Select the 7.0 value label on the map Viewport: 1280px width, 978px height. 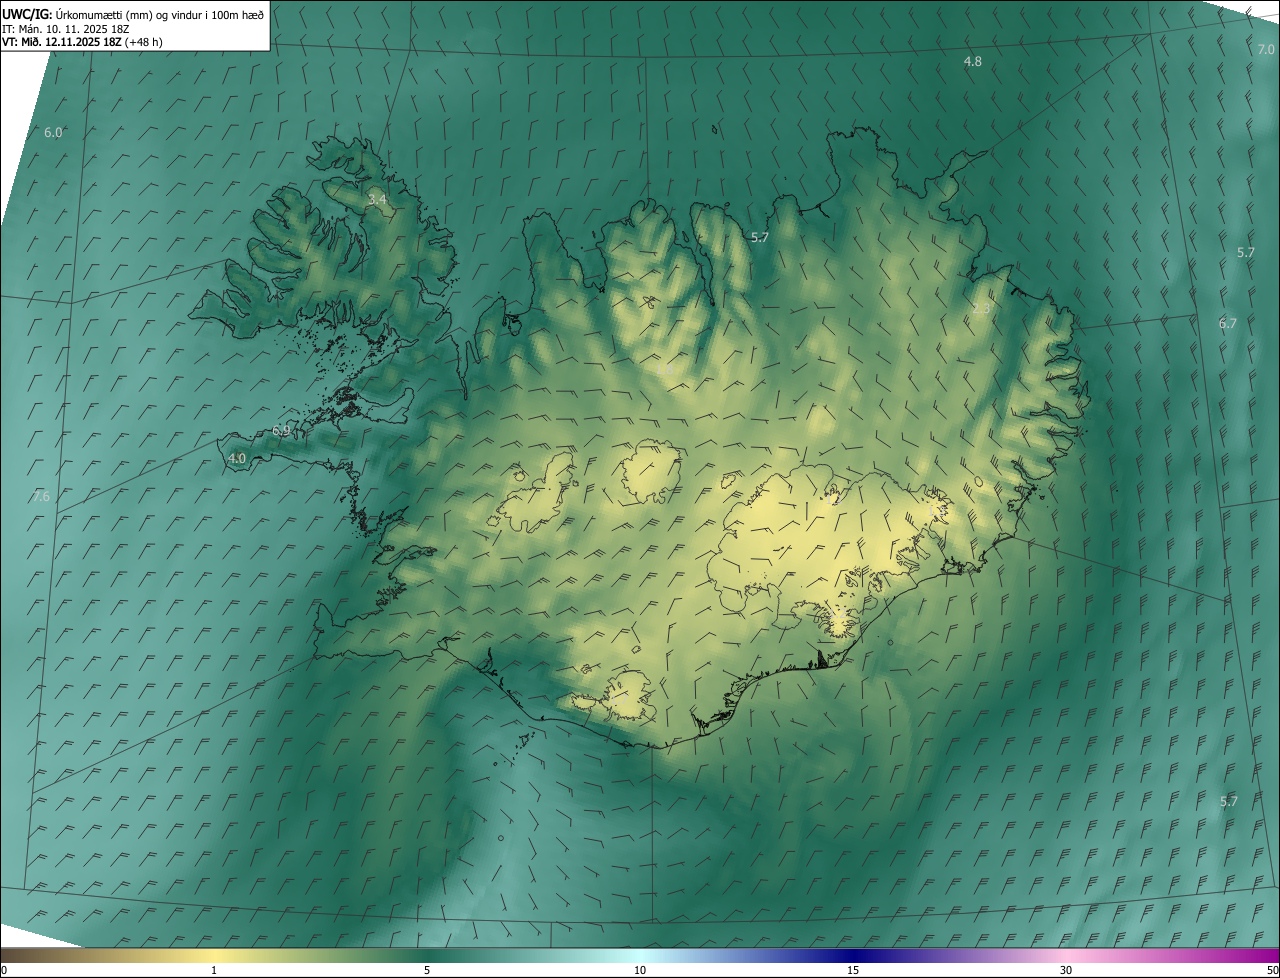click(1265, 49)
